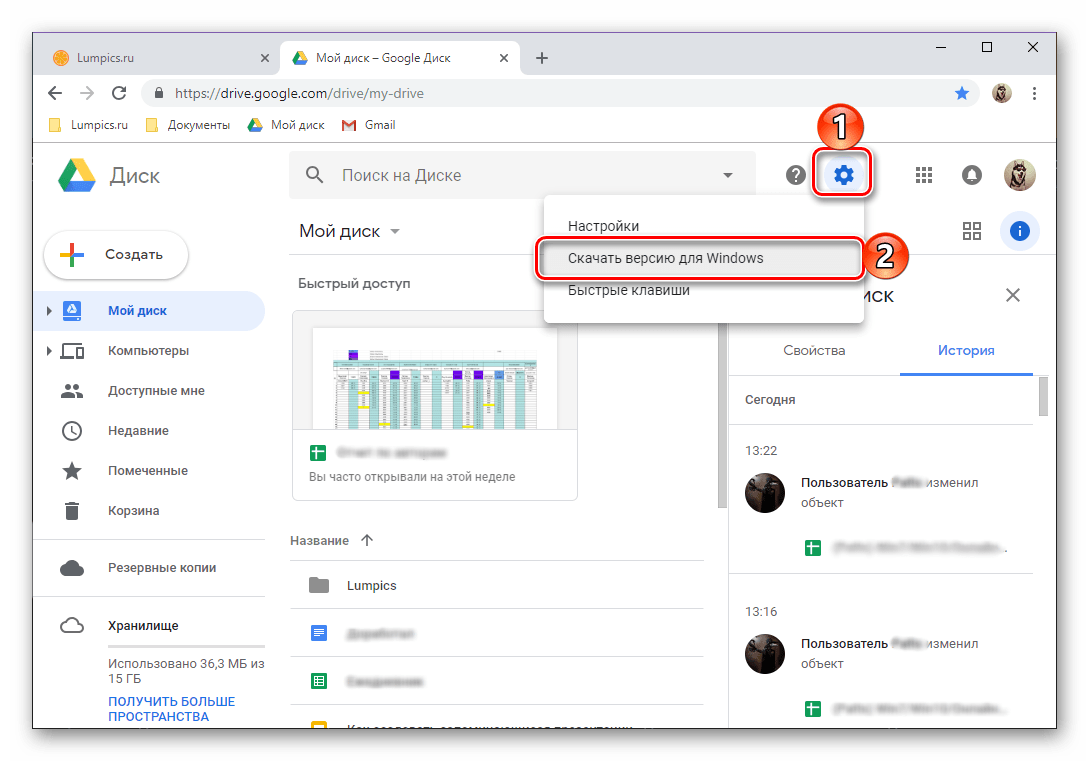
Task: Click the Создать button
Action: (x=116, y=255)
